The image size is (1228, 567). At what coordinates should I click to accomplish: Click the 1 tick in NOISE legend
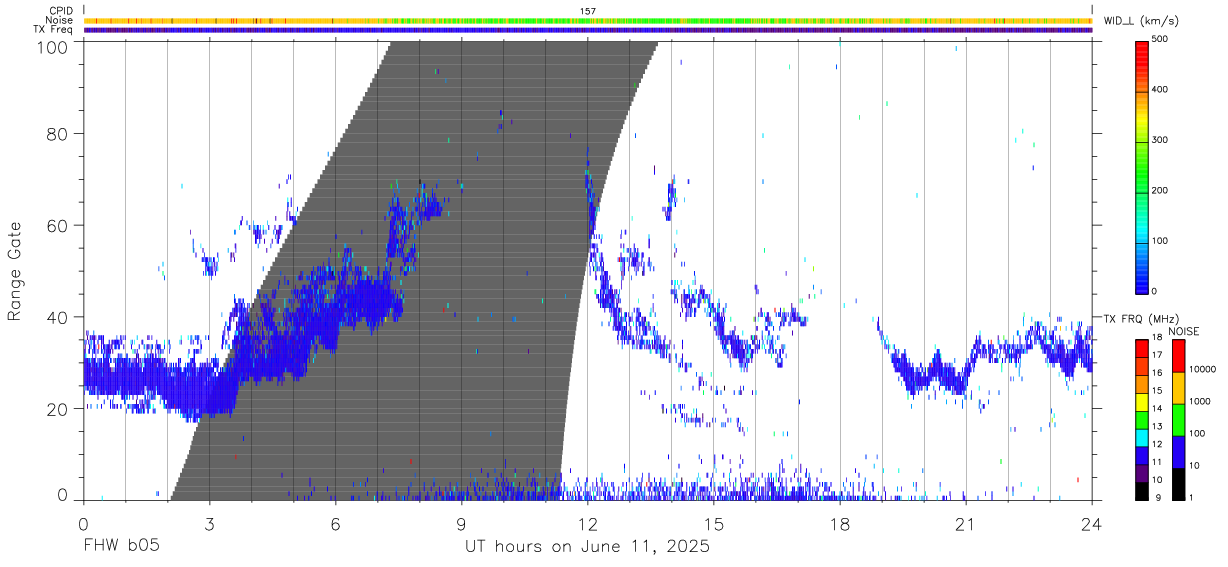(x=1191, y=497)
